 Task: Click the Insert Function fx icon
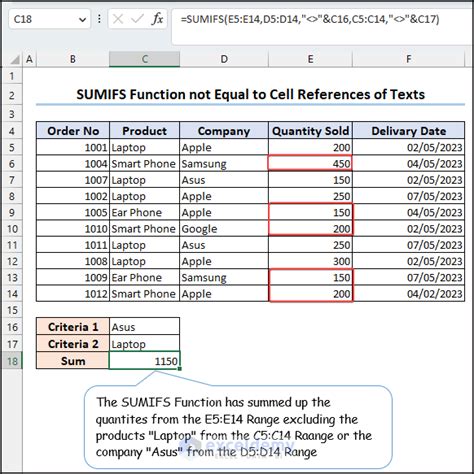pos(157,19)
